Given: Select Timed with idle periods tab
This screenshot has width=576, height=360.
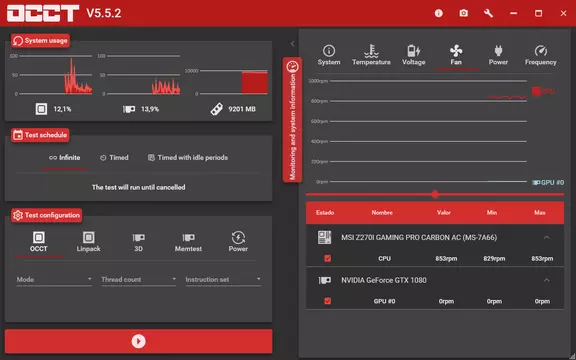Looking at the screenshot, I should click(188, 158).
